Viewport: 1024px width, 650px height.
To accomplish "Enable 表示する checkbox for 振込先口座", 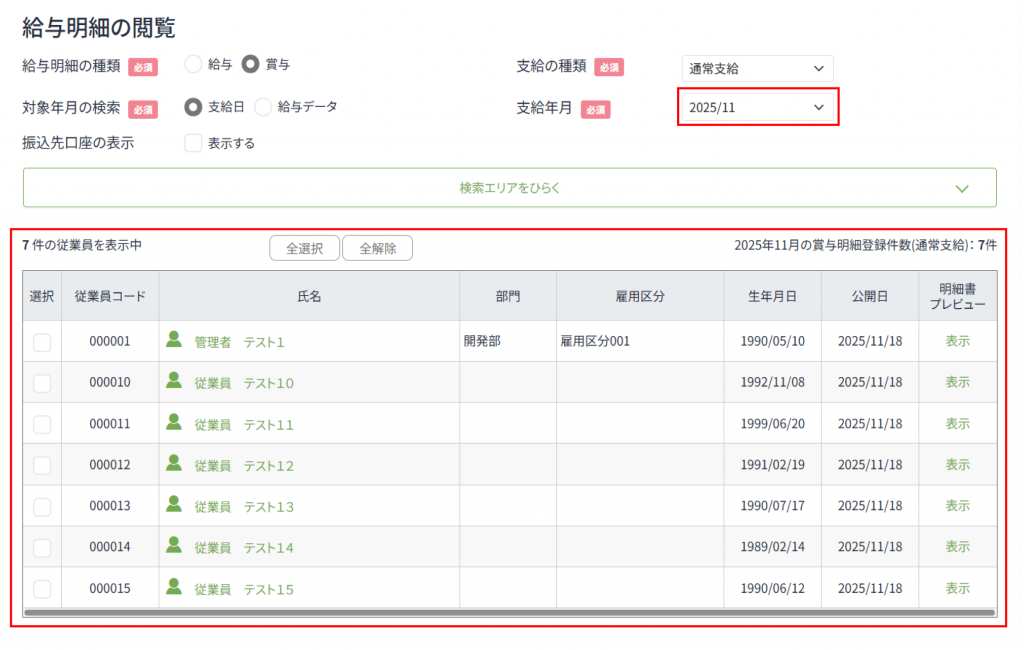I will click(x=193, y=143).
